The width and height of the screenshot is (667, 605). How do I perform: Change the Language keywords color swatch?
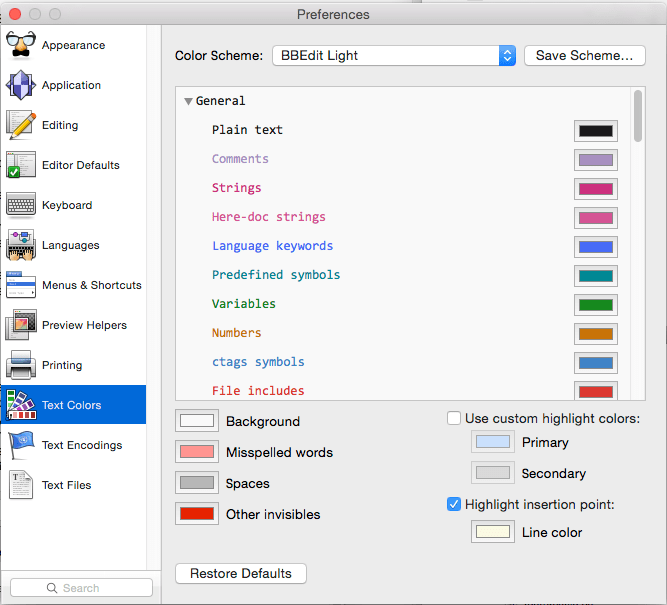(596, 246)
